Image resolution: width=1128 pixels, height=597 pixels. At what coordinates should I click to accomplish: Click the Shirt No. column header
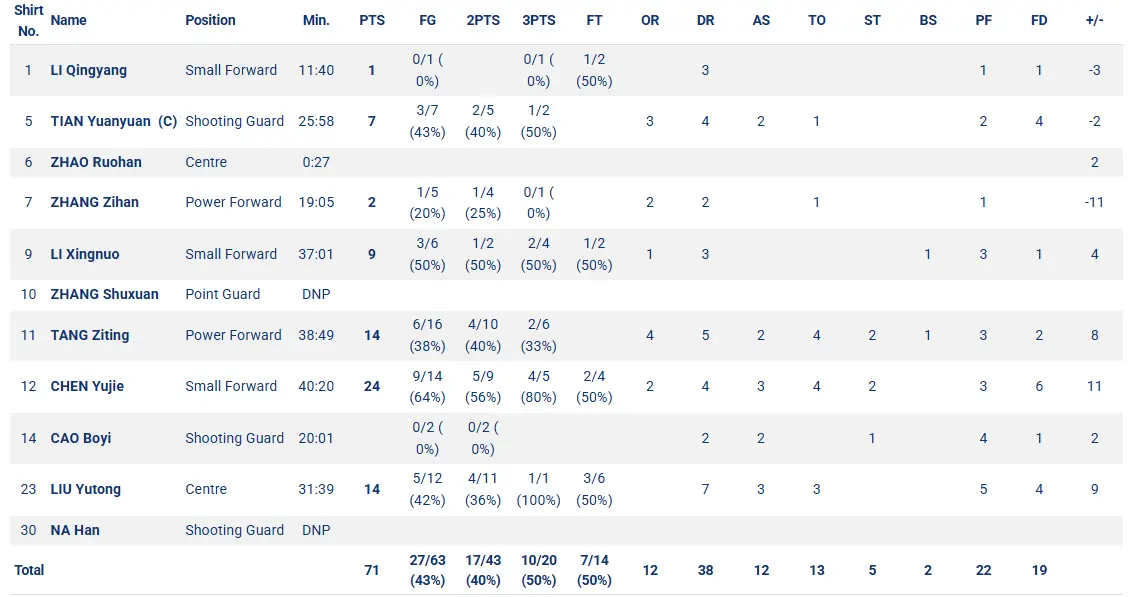[x=29, y=20]
